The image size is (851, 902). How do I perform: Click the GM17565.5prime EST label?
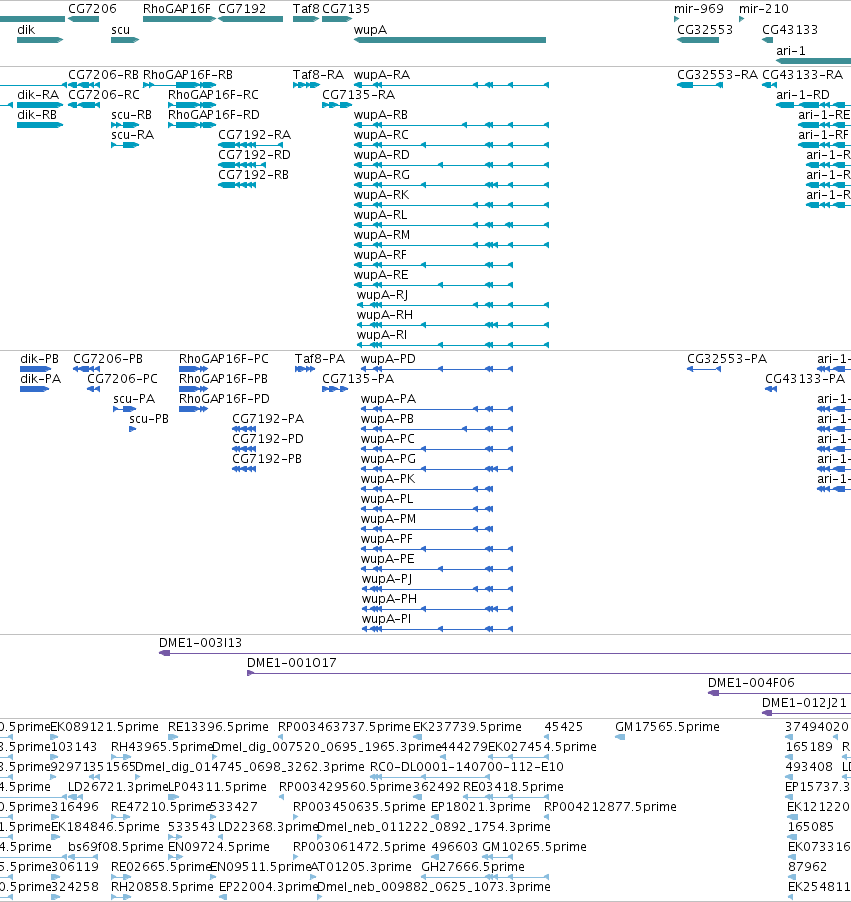(x=667, y=727)
